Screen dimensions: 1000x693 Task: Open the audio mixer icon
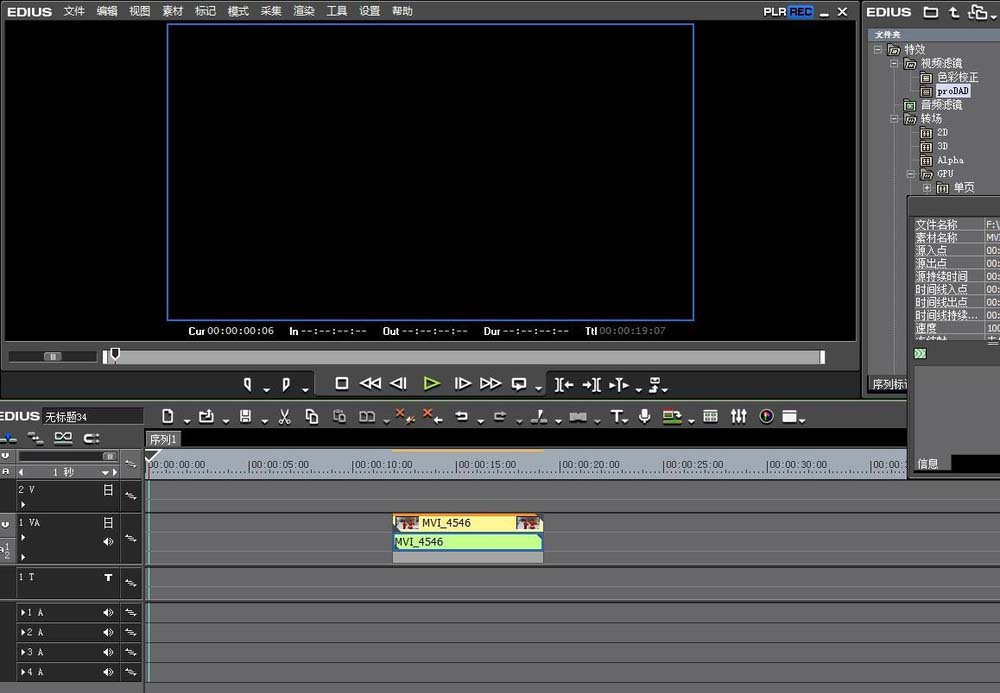[739, 416]
